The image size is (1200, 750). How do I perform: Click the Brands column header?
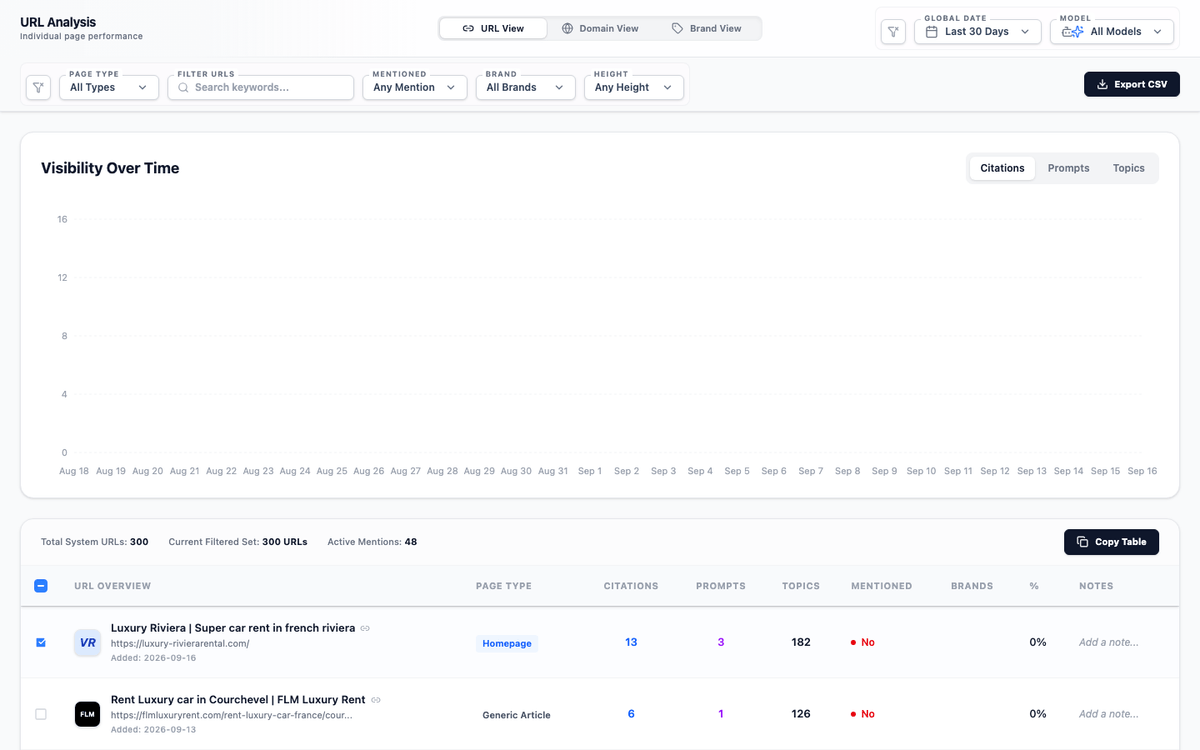pos(972,586)
